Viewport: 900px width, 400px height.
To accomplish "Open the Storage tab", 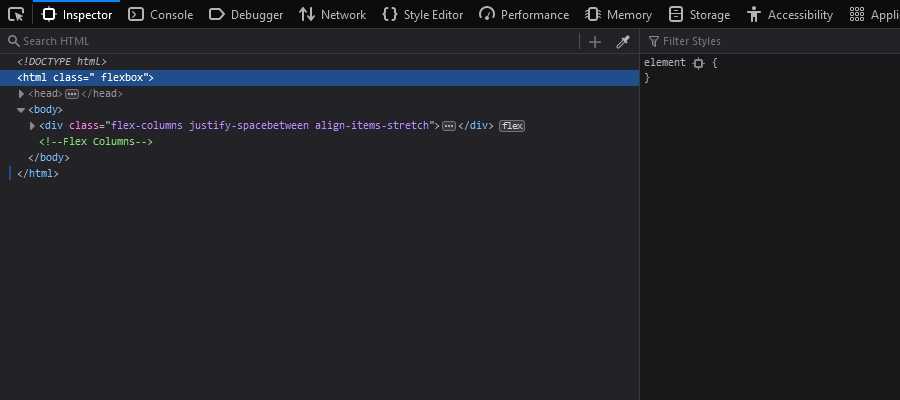I will pos(699,15).
